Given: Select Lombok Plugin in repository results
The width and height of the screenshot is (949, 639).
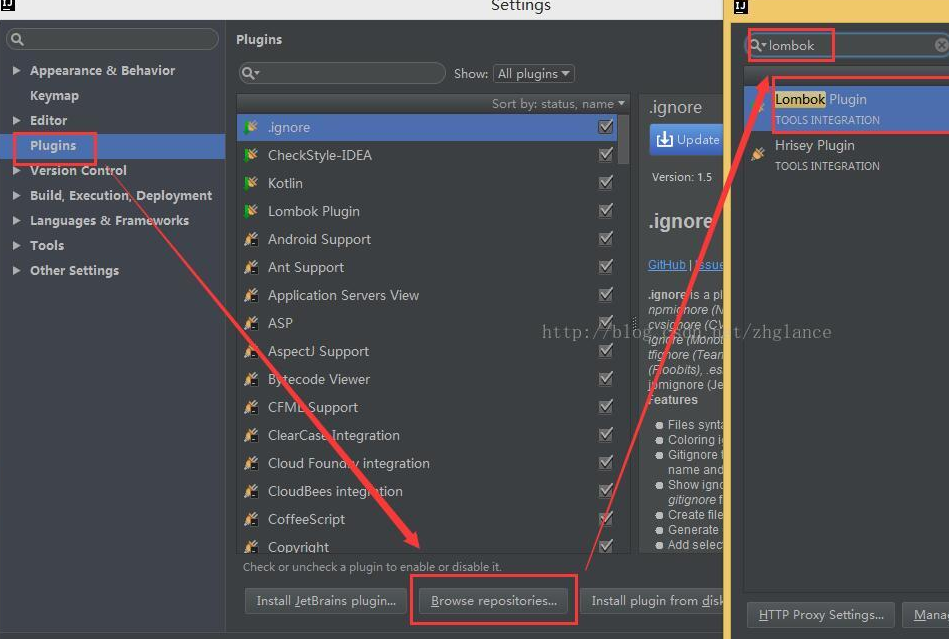Looking at the screenshot, I should (x=847, y=108).
